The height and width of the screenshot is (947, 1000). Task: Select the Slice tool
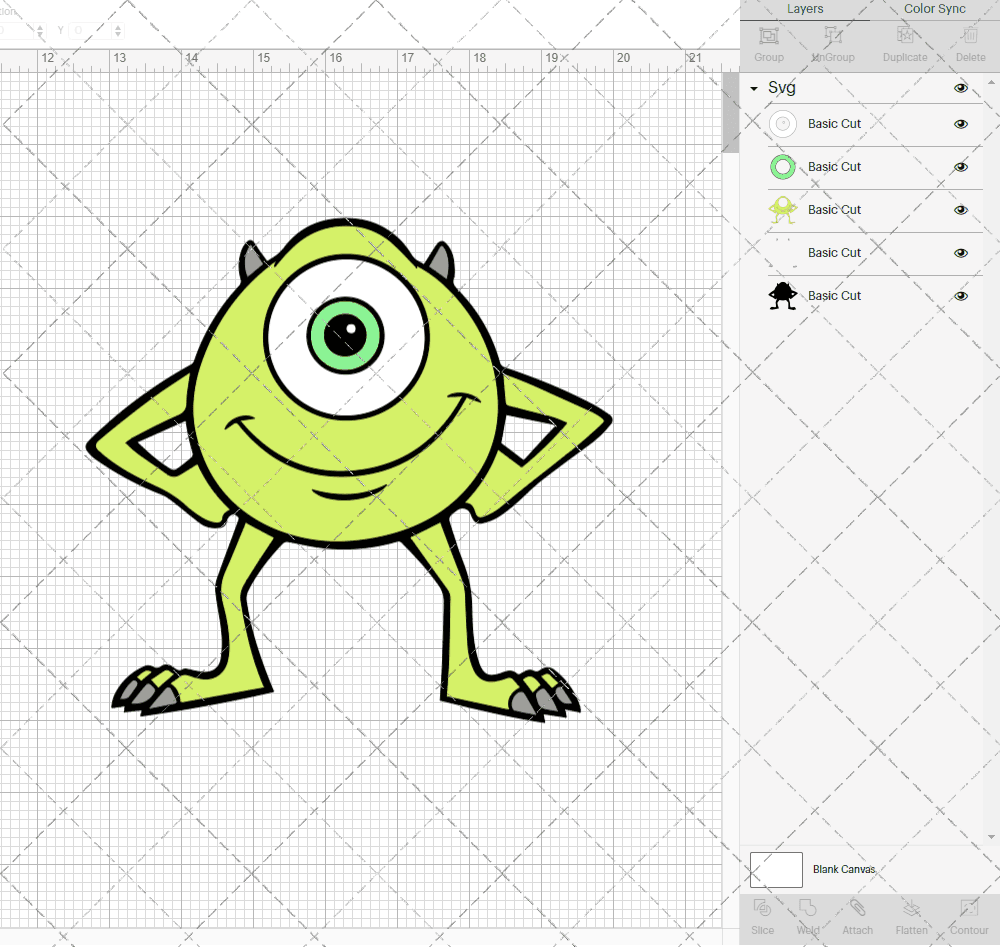coord(762,908)
